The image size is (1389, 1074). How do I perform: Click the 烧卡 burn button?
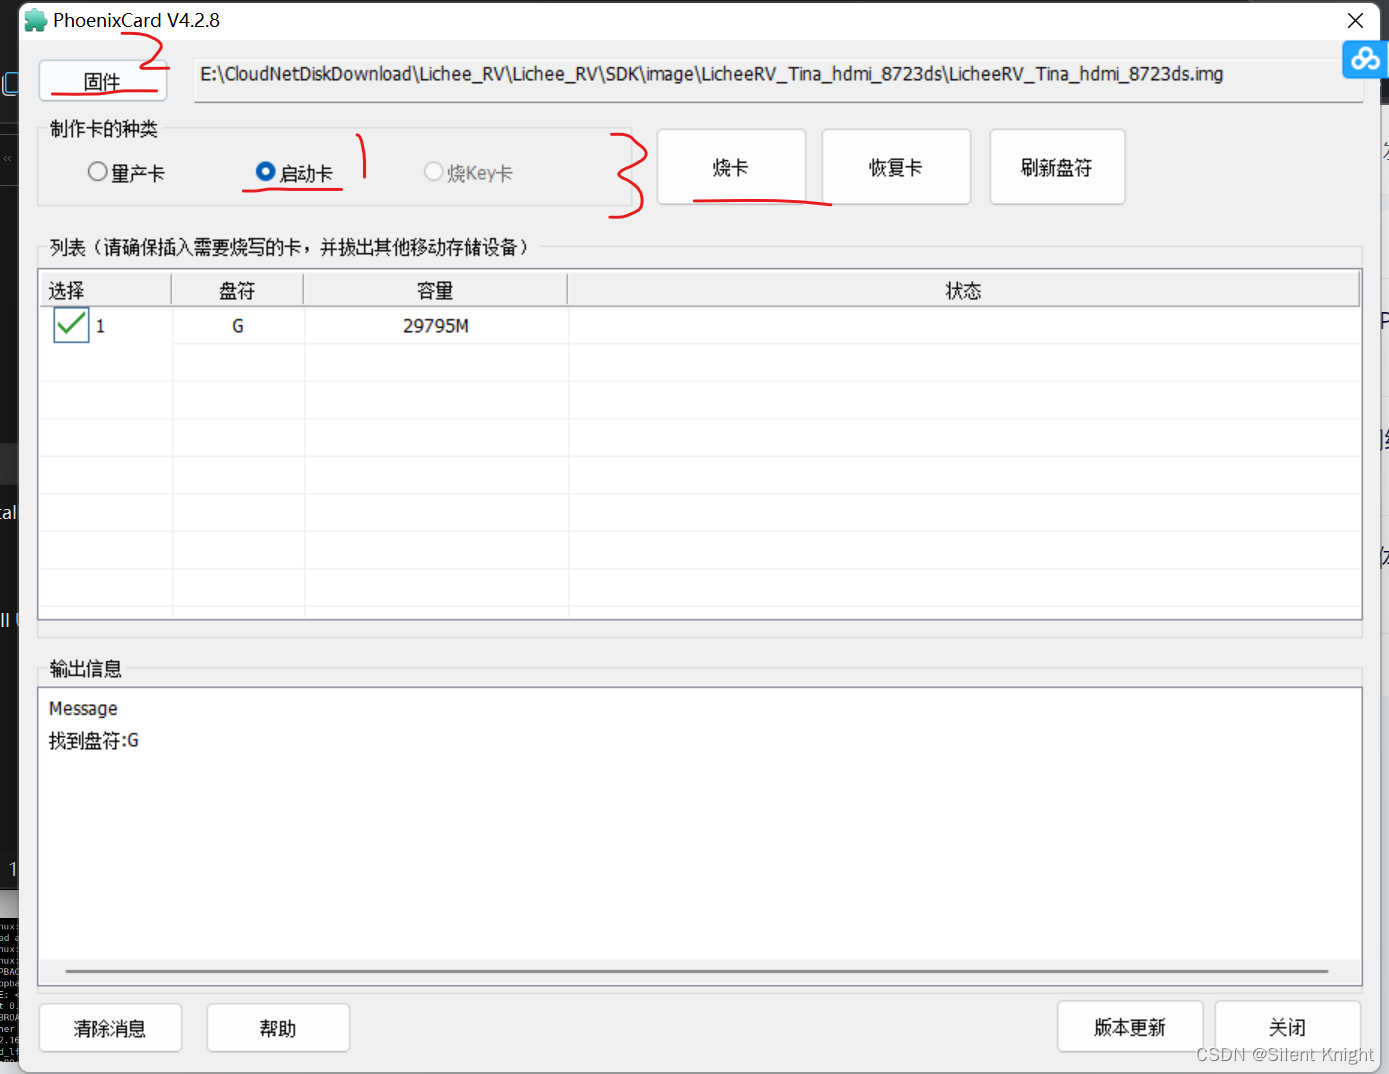click(731, 167)
